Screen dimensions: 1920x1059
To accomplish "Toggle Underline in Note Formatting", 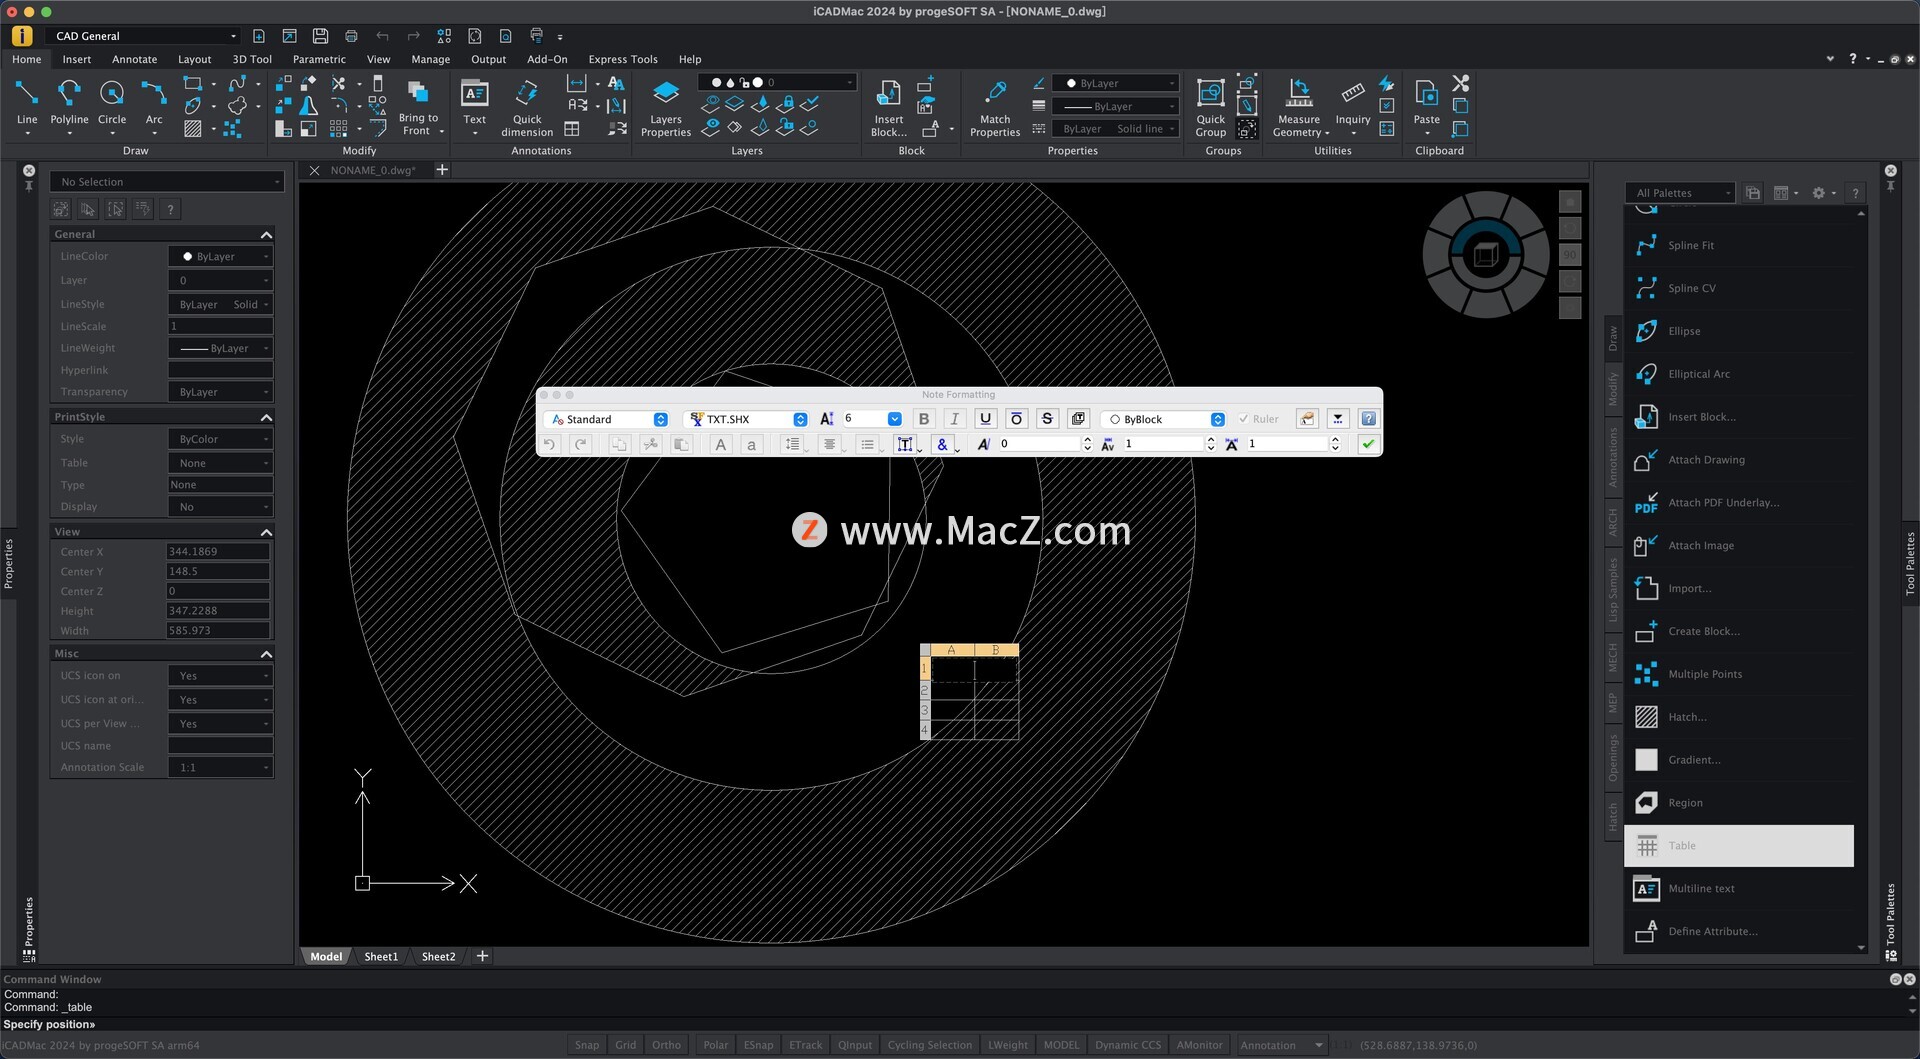I will (985, 419).
